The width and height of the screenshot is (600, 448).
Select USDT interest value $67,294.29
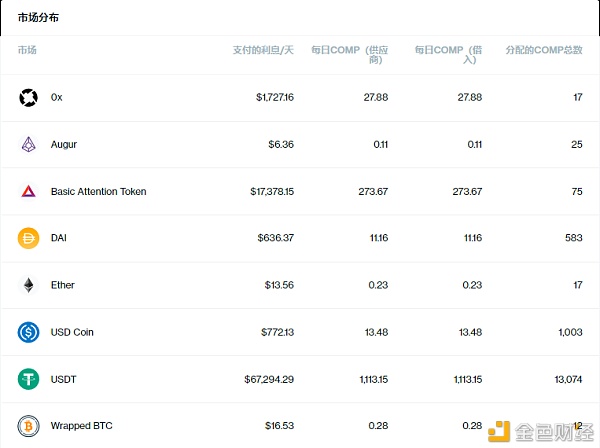click(269, 379)
